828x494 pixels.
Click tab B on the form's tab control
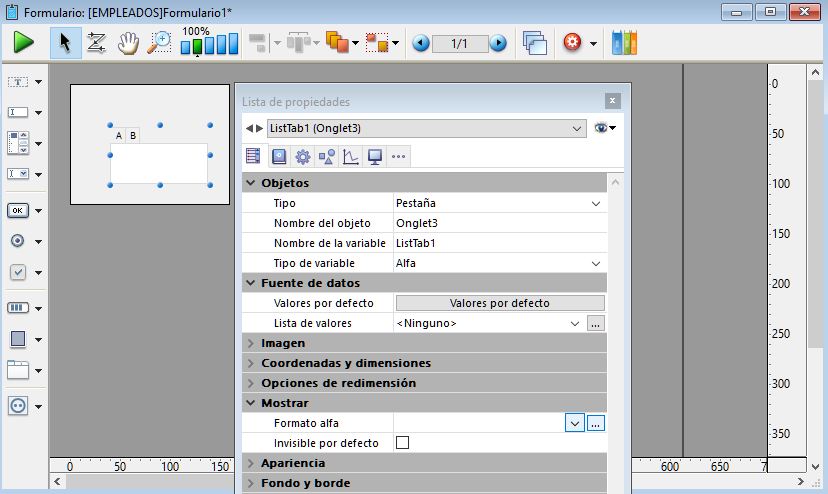132,135
